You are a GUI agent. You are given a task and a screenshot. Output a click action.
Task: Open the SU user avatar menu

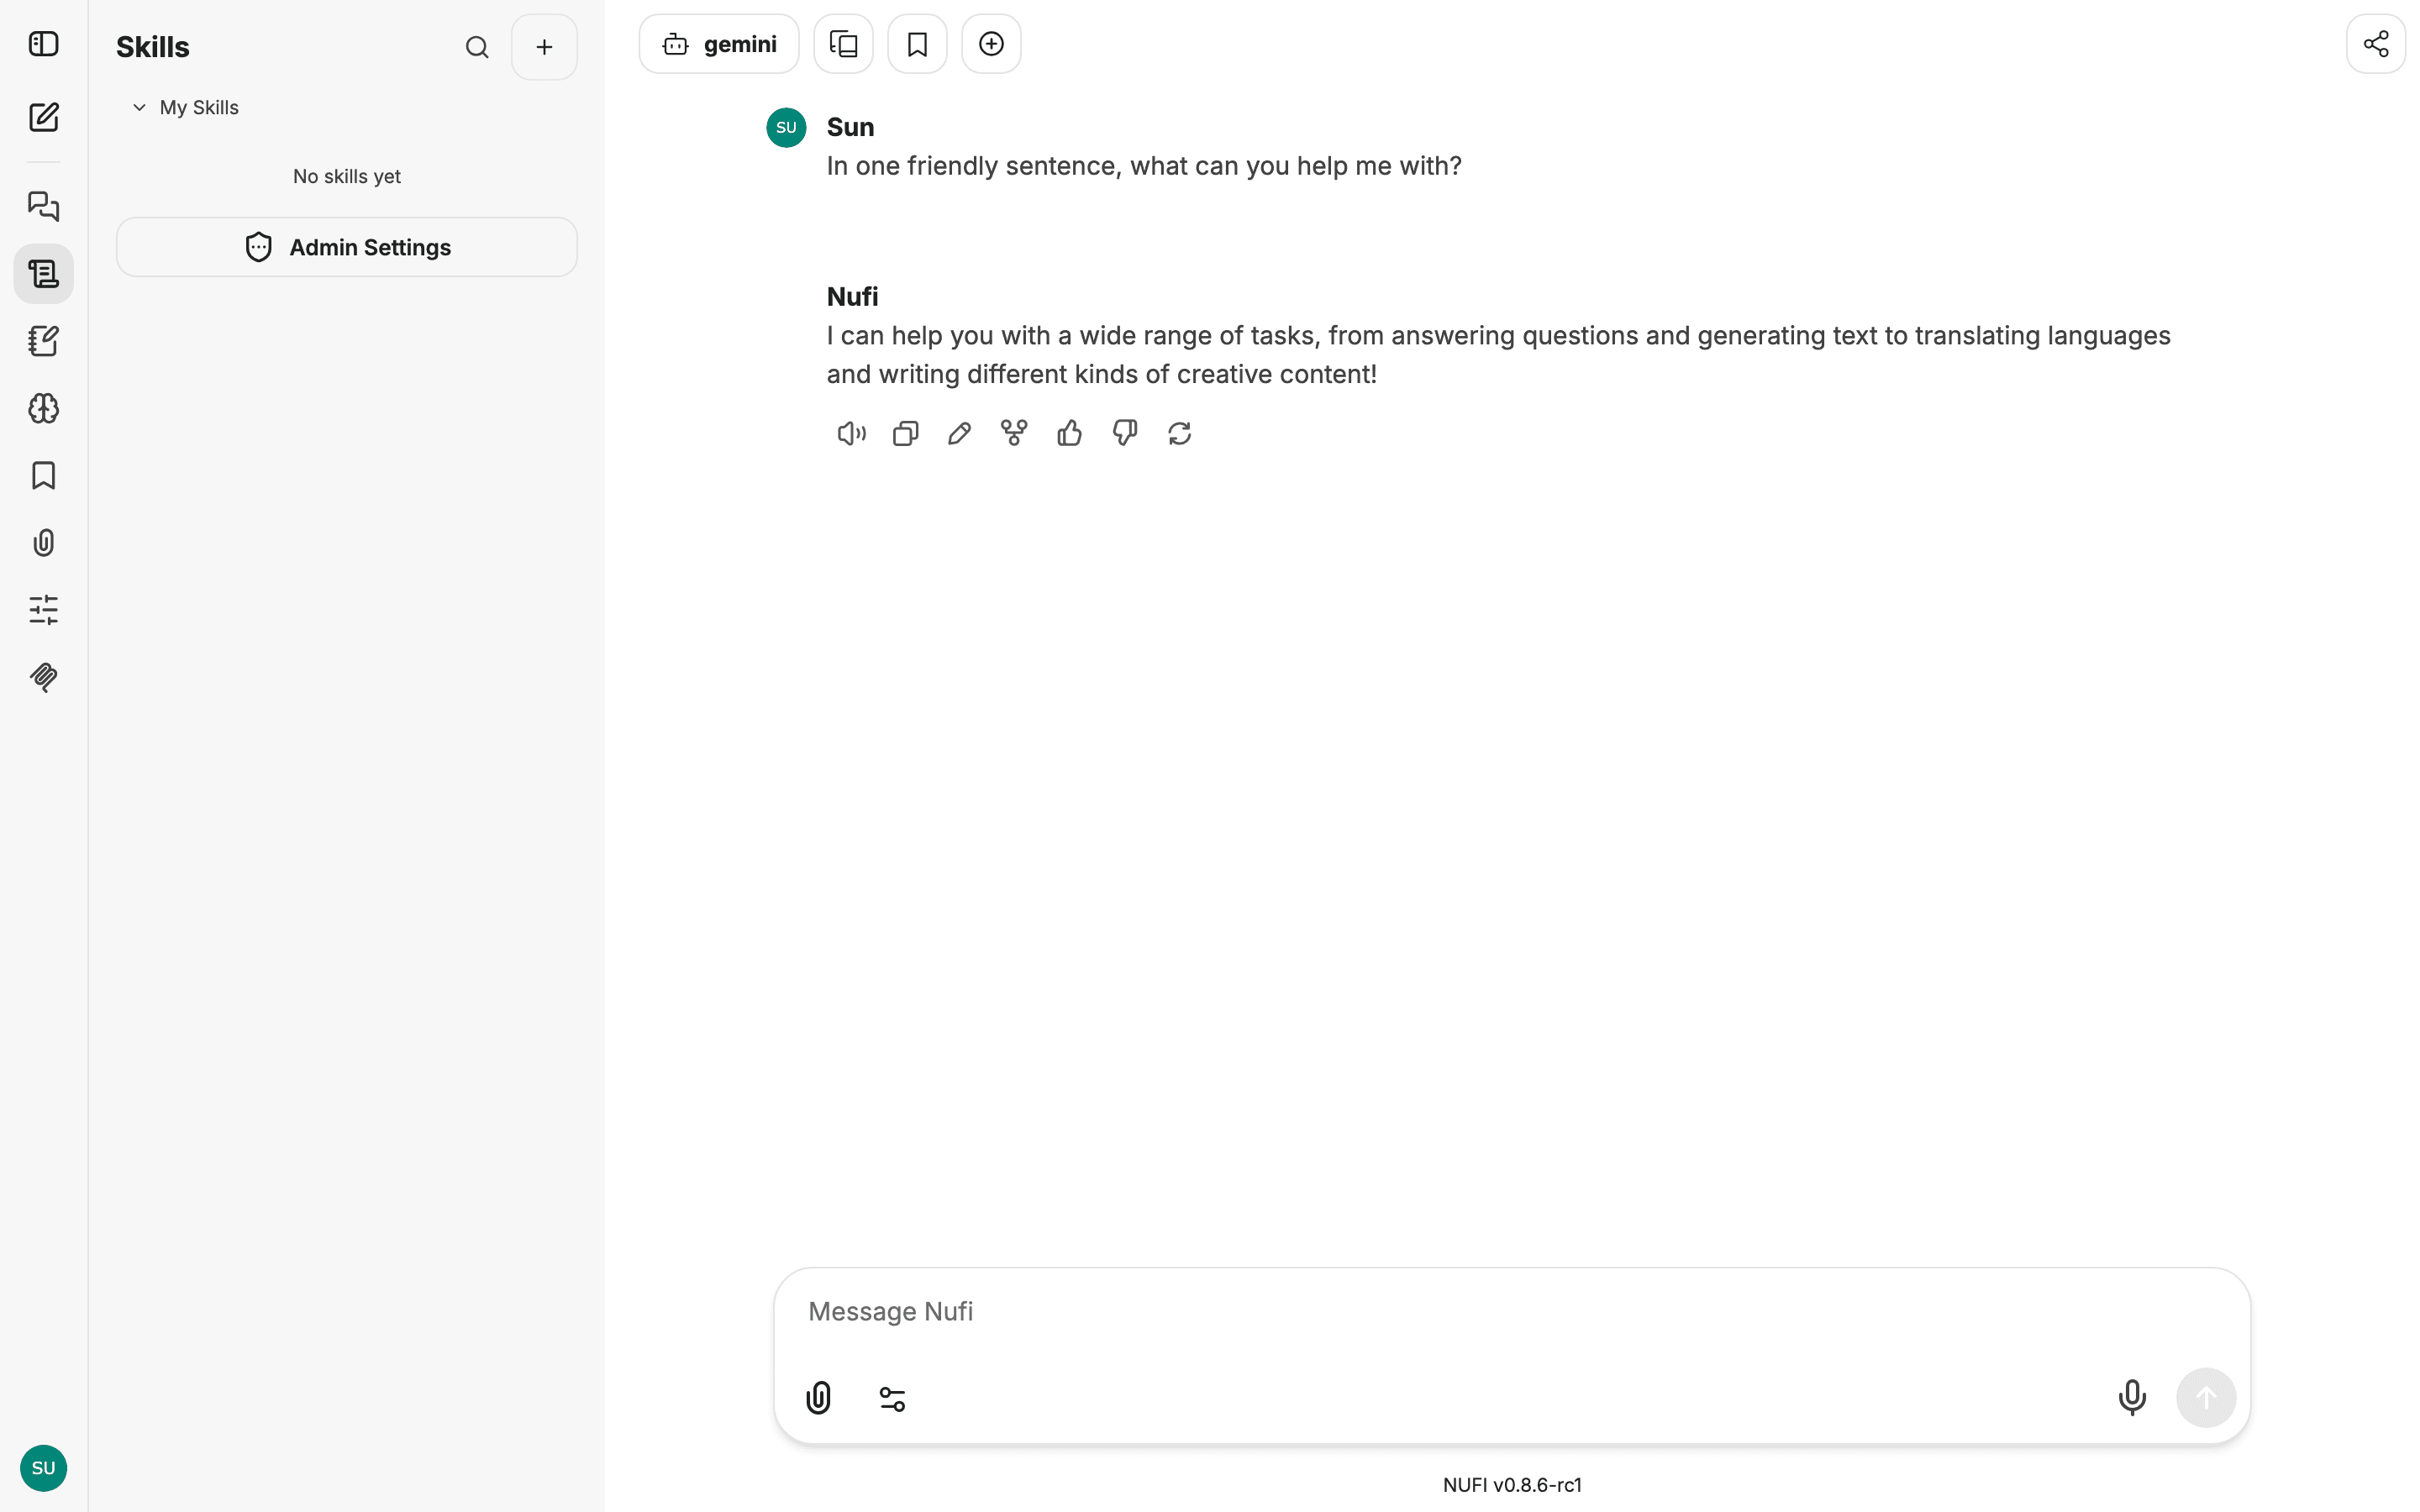[x=43, y=1467]
